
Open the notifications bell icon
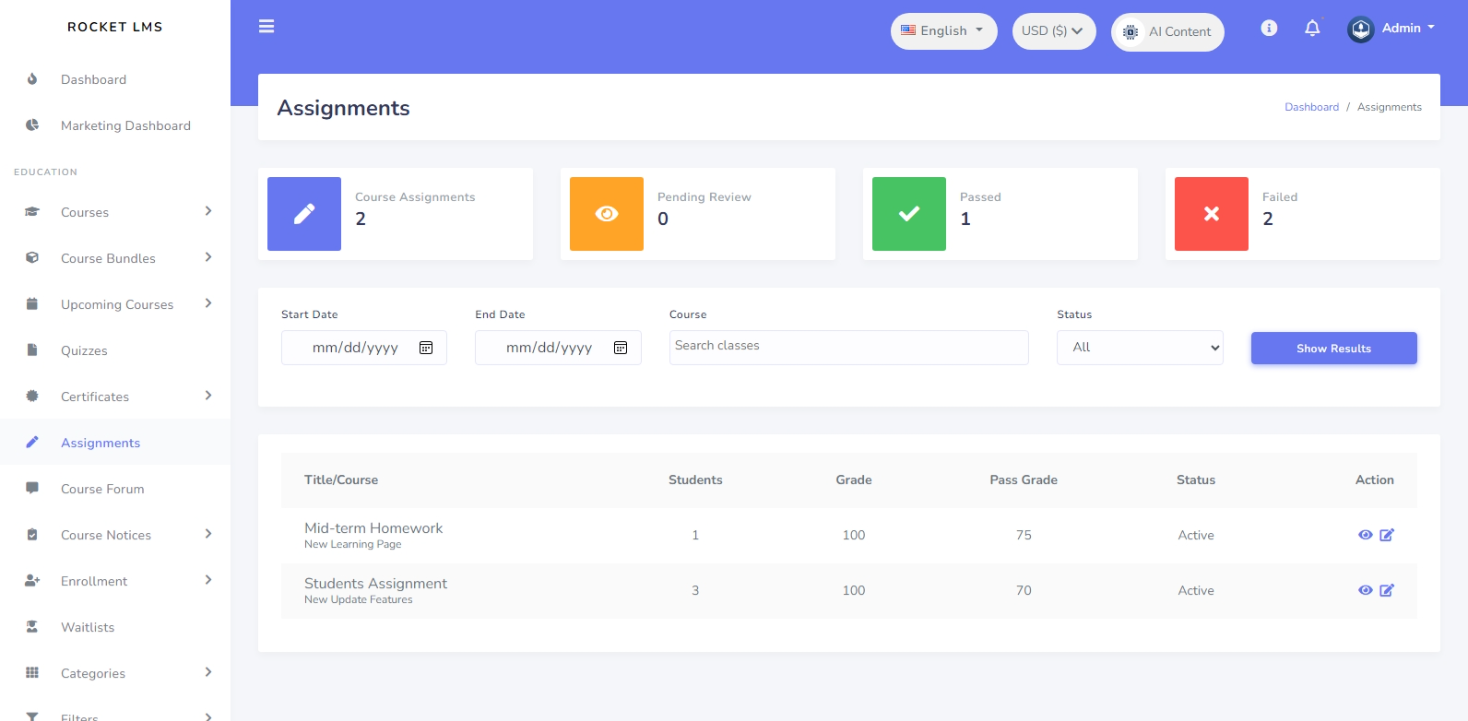(x=1313, y=28)
